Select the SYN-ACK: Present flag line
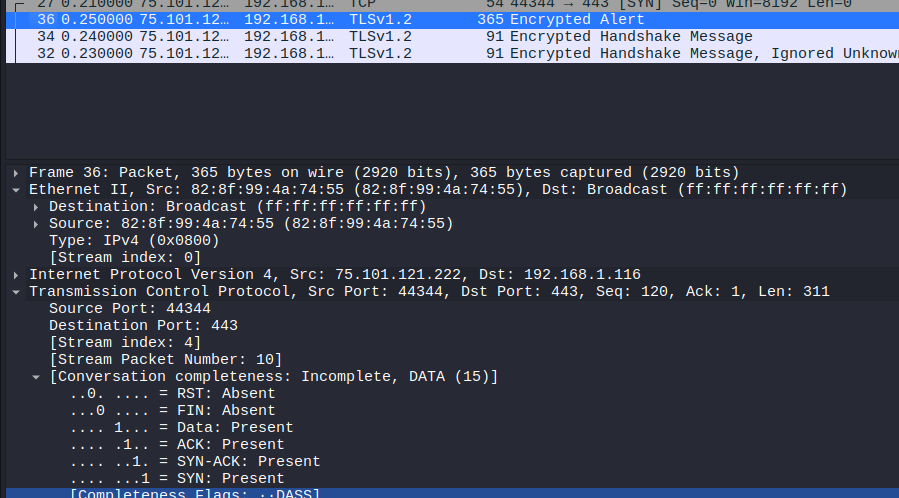 (195, 461)
